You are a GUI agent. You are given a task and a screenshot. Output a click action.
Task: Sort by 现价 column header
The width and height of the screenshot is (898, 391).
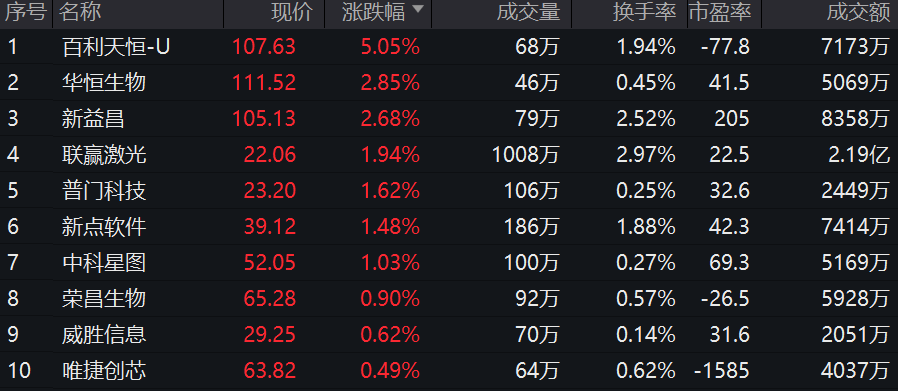(292, 13)
